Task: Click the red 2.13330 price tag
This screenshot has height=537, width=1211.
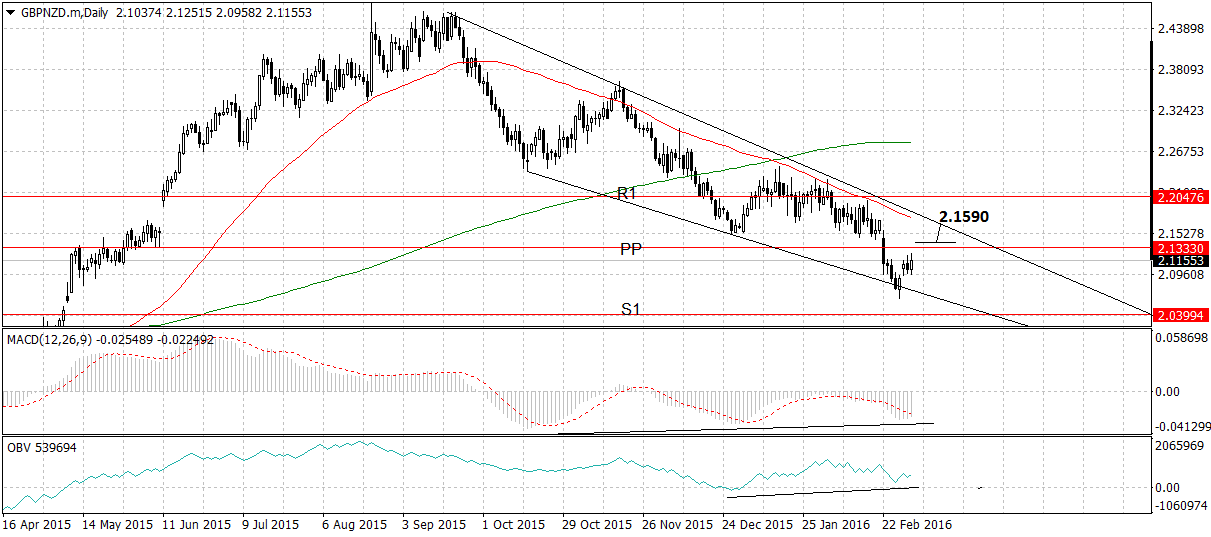Action: coord(1180,247)
